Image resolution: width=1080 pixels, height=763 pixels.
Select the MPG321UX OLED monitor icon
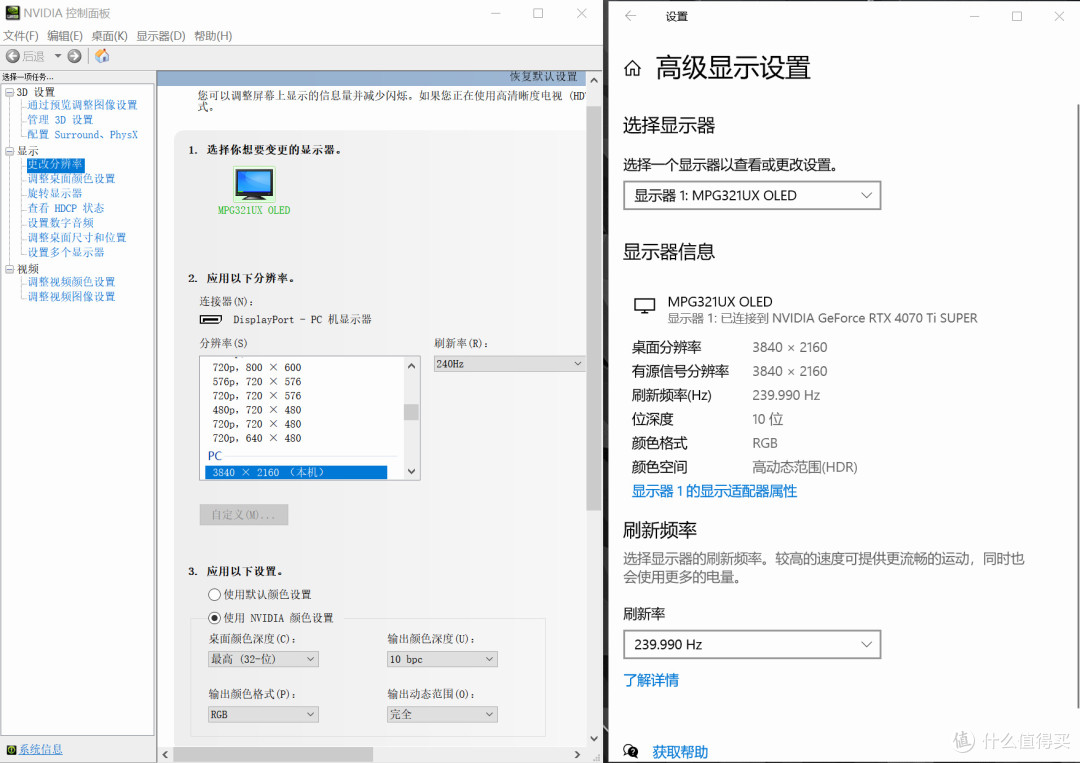coord(254,184)
